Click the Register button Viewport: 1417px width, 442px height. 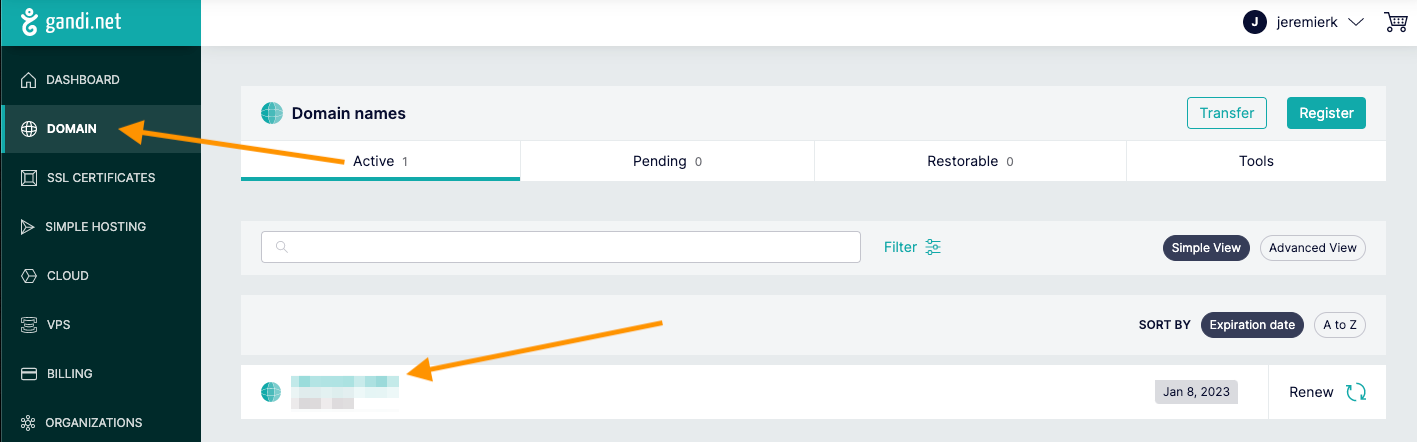click(1326, 113)
